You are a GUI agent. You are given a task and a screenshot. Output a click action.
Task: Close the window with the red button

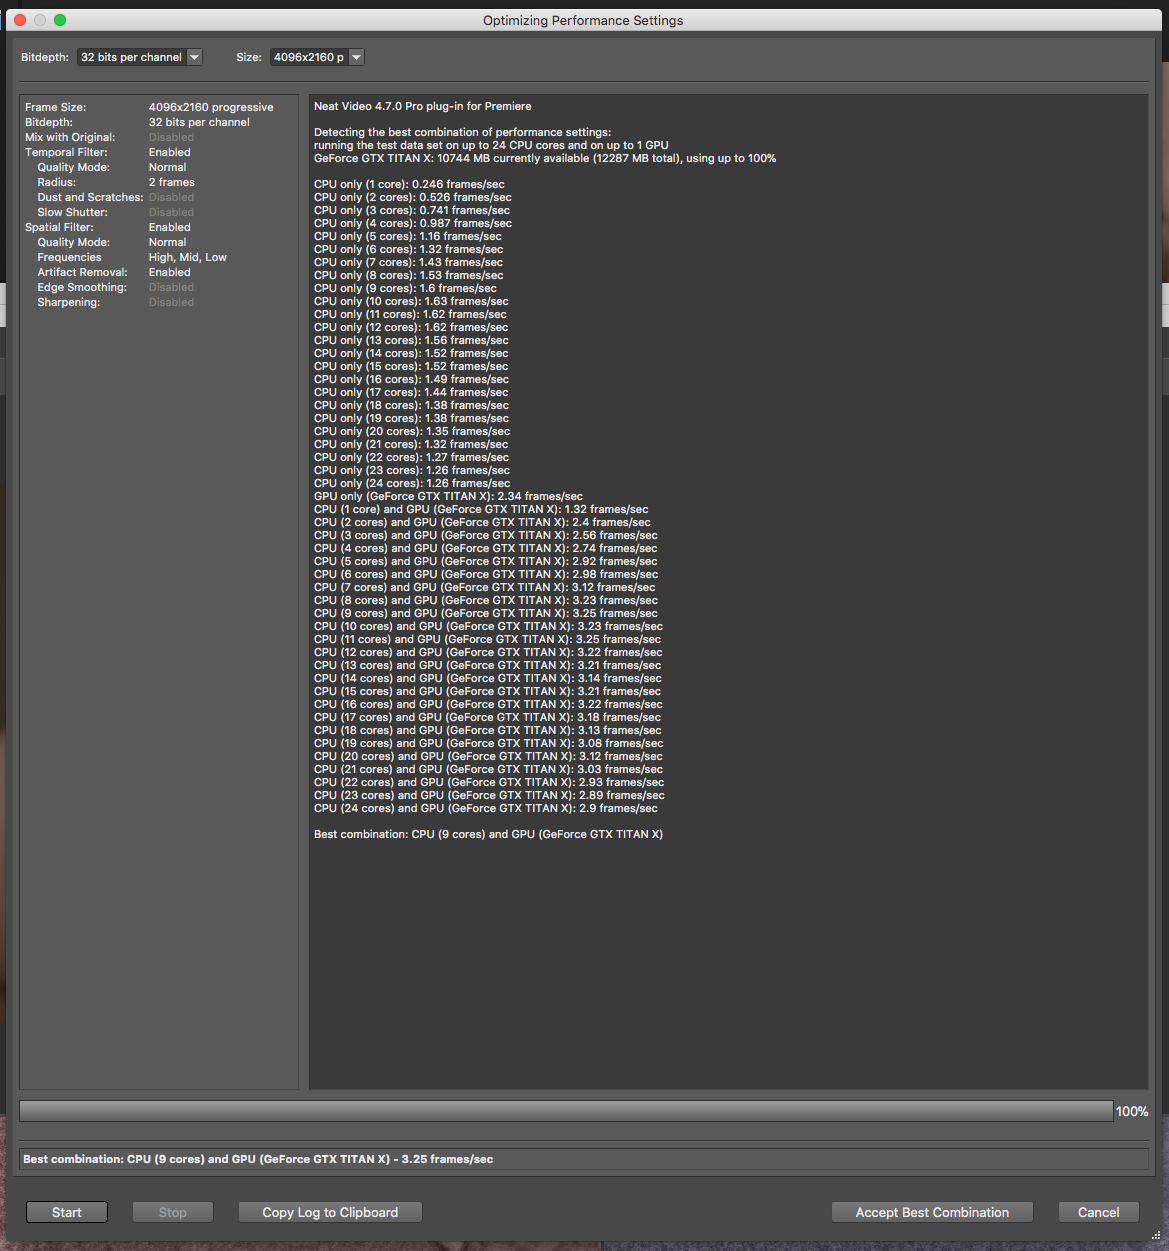tap(20, 20)
